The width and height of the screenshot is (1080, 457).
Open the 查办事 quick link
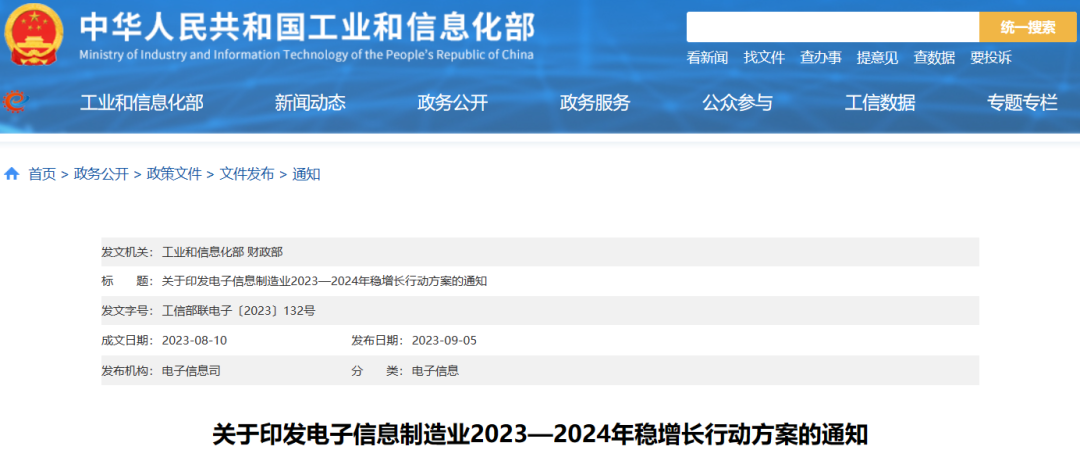pyautogui.click(x=821, y=58)
